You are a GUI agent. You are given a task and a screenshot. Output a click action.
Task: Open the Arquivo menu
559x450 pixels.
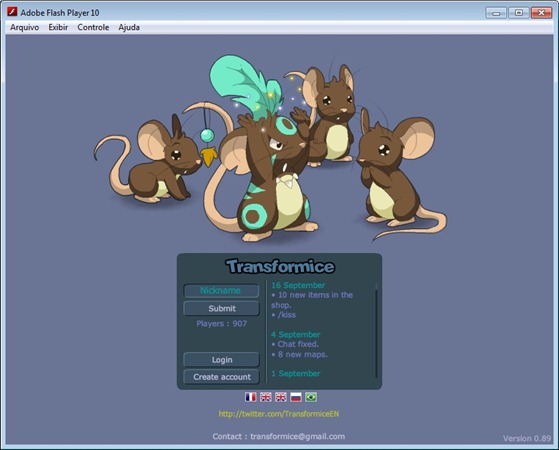coord(24,27)
